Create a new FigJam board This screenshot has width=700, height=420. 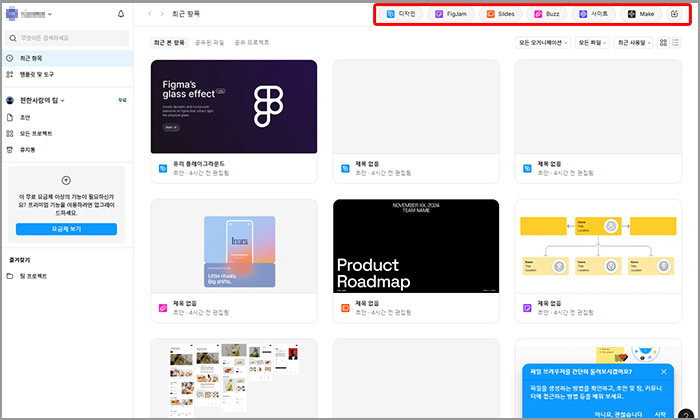pyautogui.click(x=451, y=14)
